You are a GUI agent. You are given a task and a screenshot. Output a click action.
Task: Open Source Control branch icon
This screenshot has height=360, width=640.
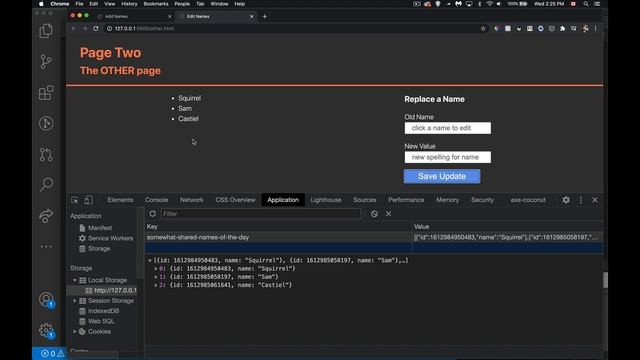pyautogui.click(x=46, y=62)
